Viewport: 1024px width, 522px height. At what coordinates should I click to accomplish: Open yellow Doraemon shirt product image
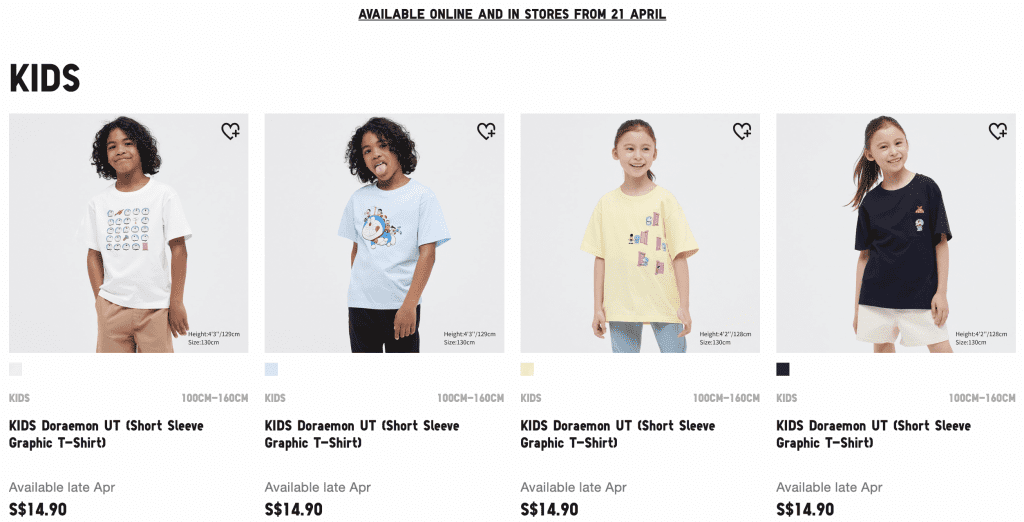click(x=640, y=233)
